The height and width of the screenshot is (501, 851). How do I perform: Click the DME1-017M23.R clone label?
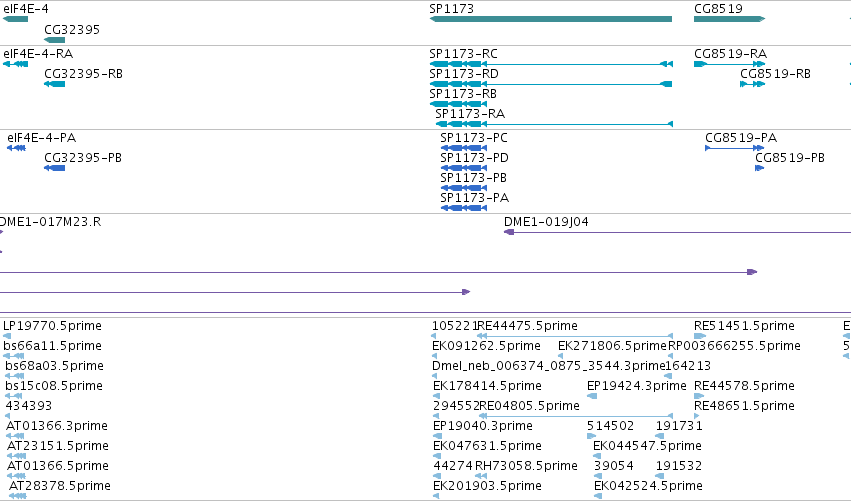coord(50,222)
